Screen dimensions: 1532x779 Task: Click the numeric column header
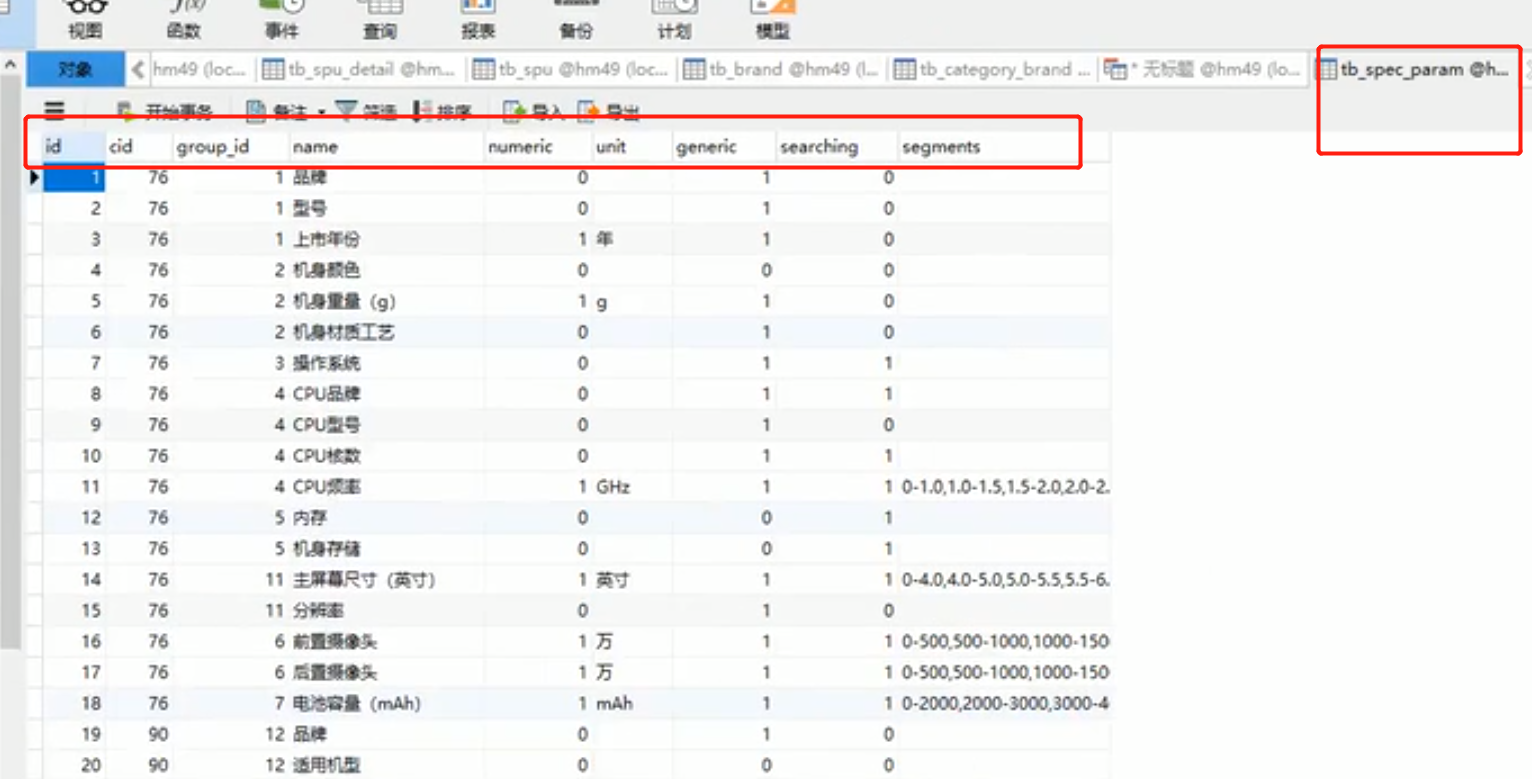point(538,146)
